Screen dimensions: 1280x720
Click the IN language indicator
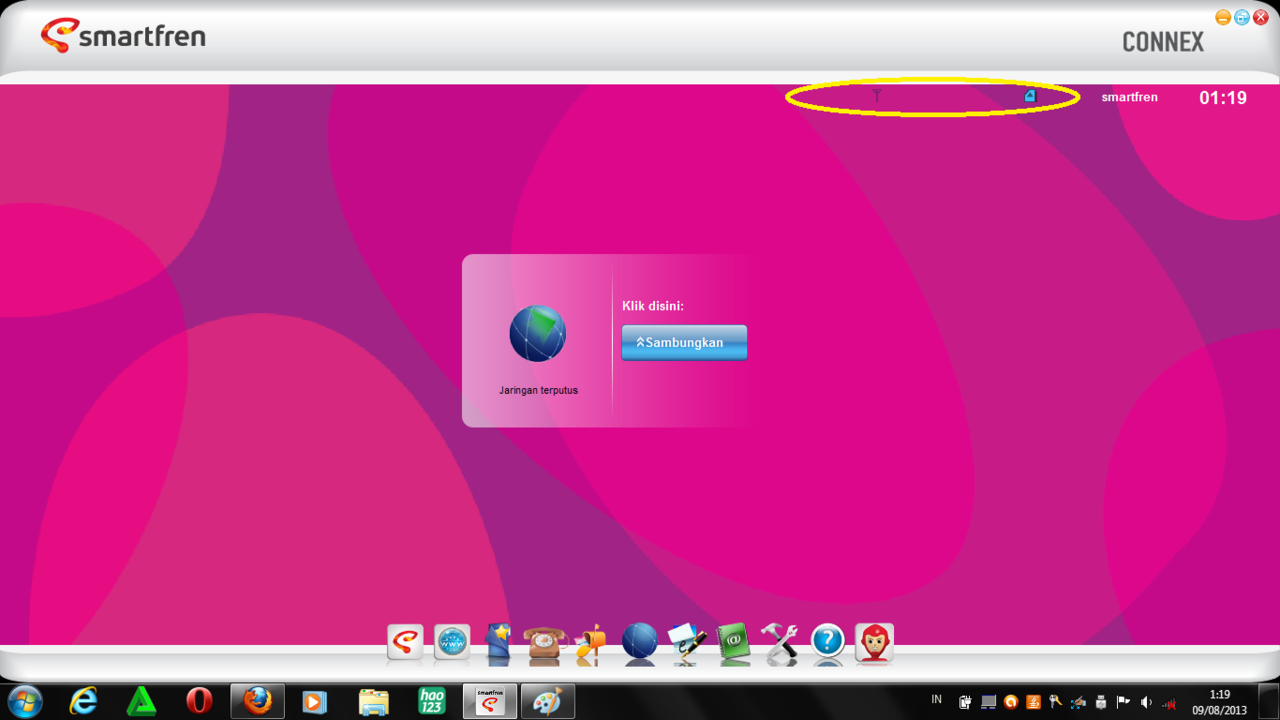point(936,700)
